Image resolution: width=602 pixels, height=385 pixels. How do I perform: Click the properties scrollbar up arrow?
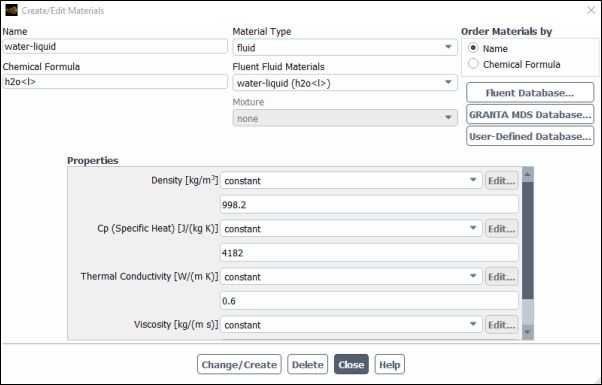coord(528,175)
